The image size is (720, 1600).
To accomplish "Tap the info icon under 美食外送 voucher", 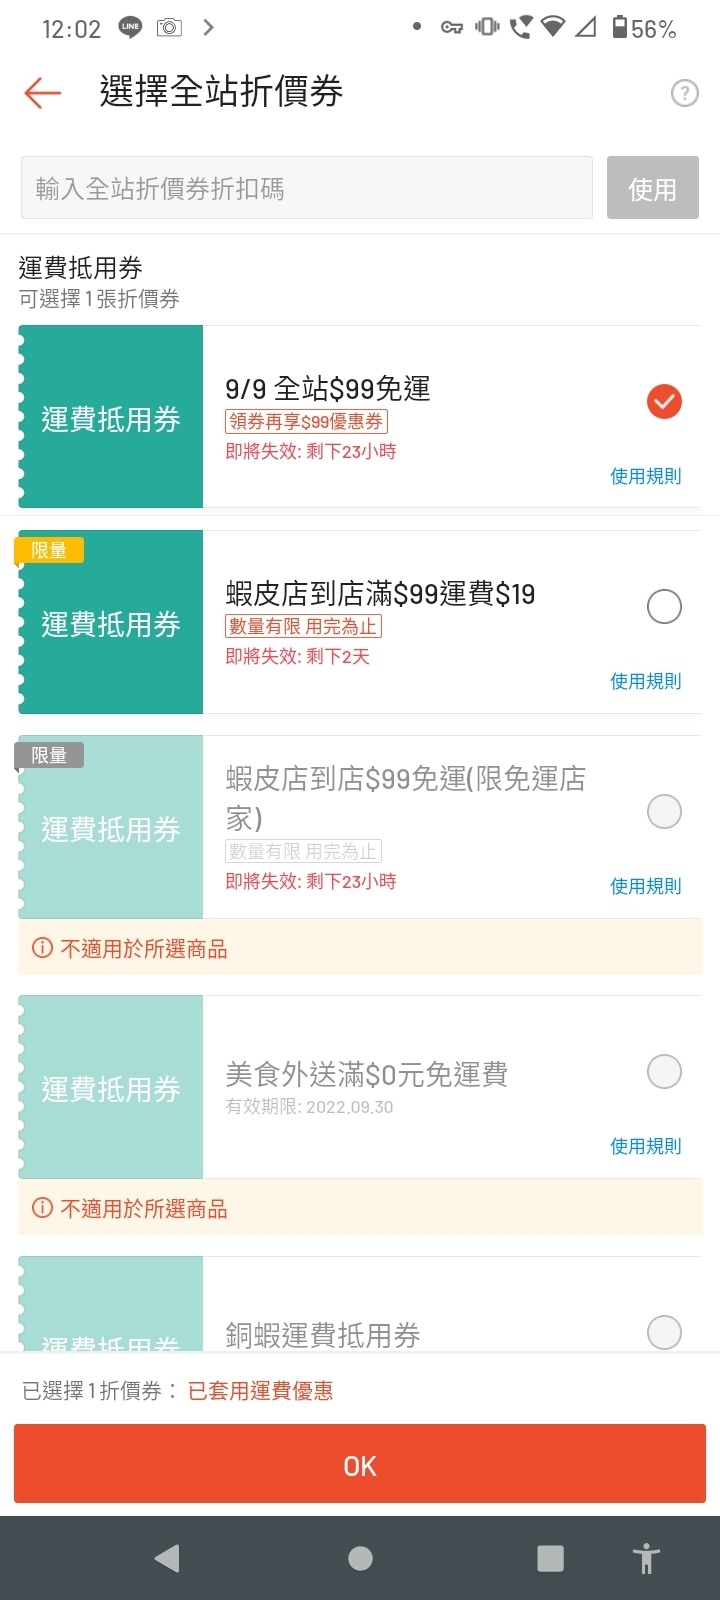I will [42, 1208].
